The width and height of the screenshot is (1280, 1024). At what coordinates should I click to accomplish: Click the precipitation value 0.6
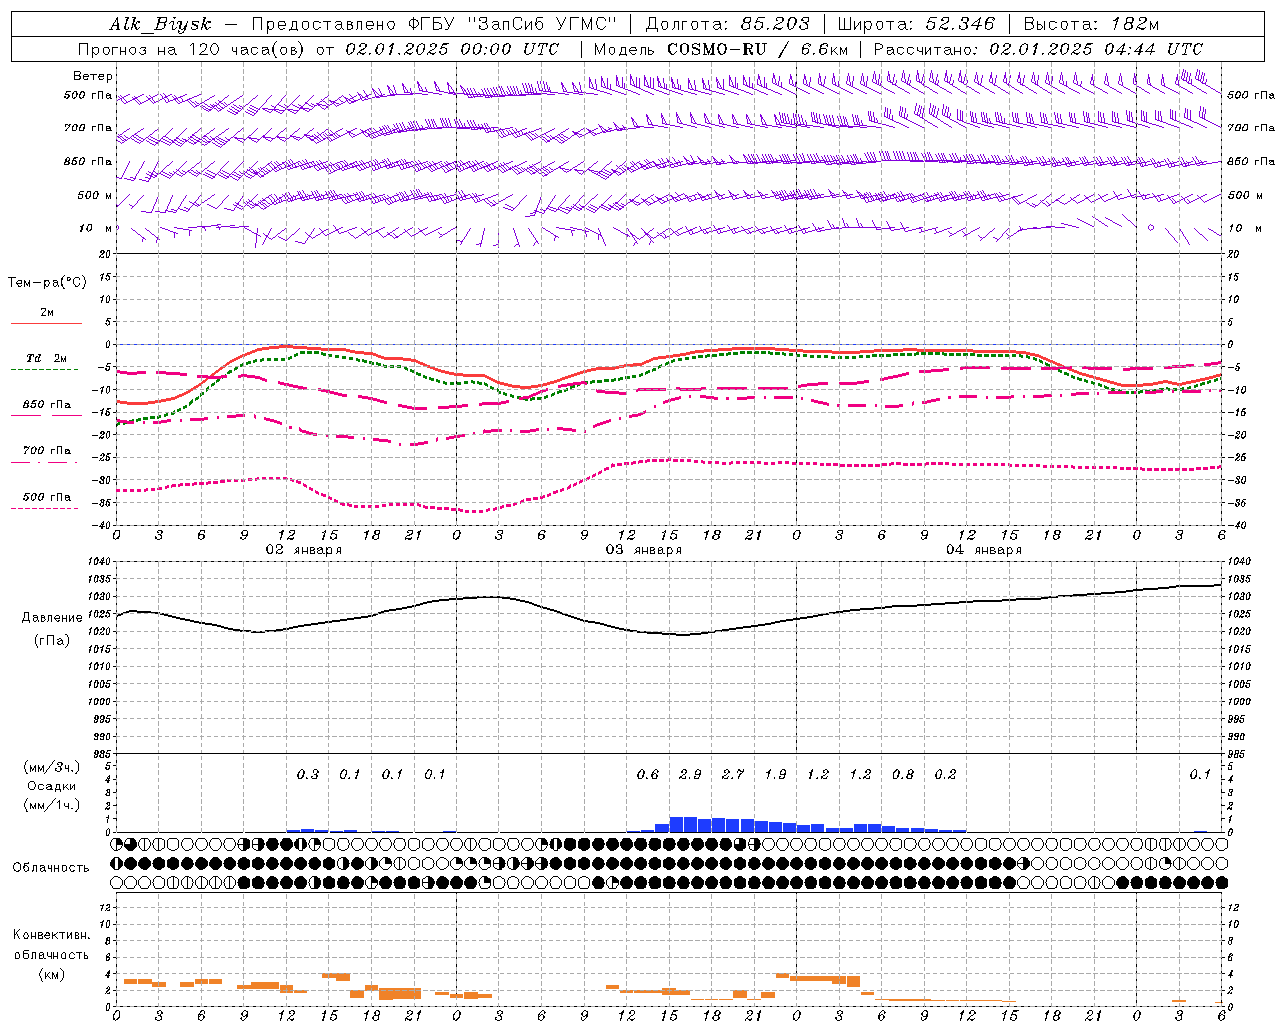648,774
